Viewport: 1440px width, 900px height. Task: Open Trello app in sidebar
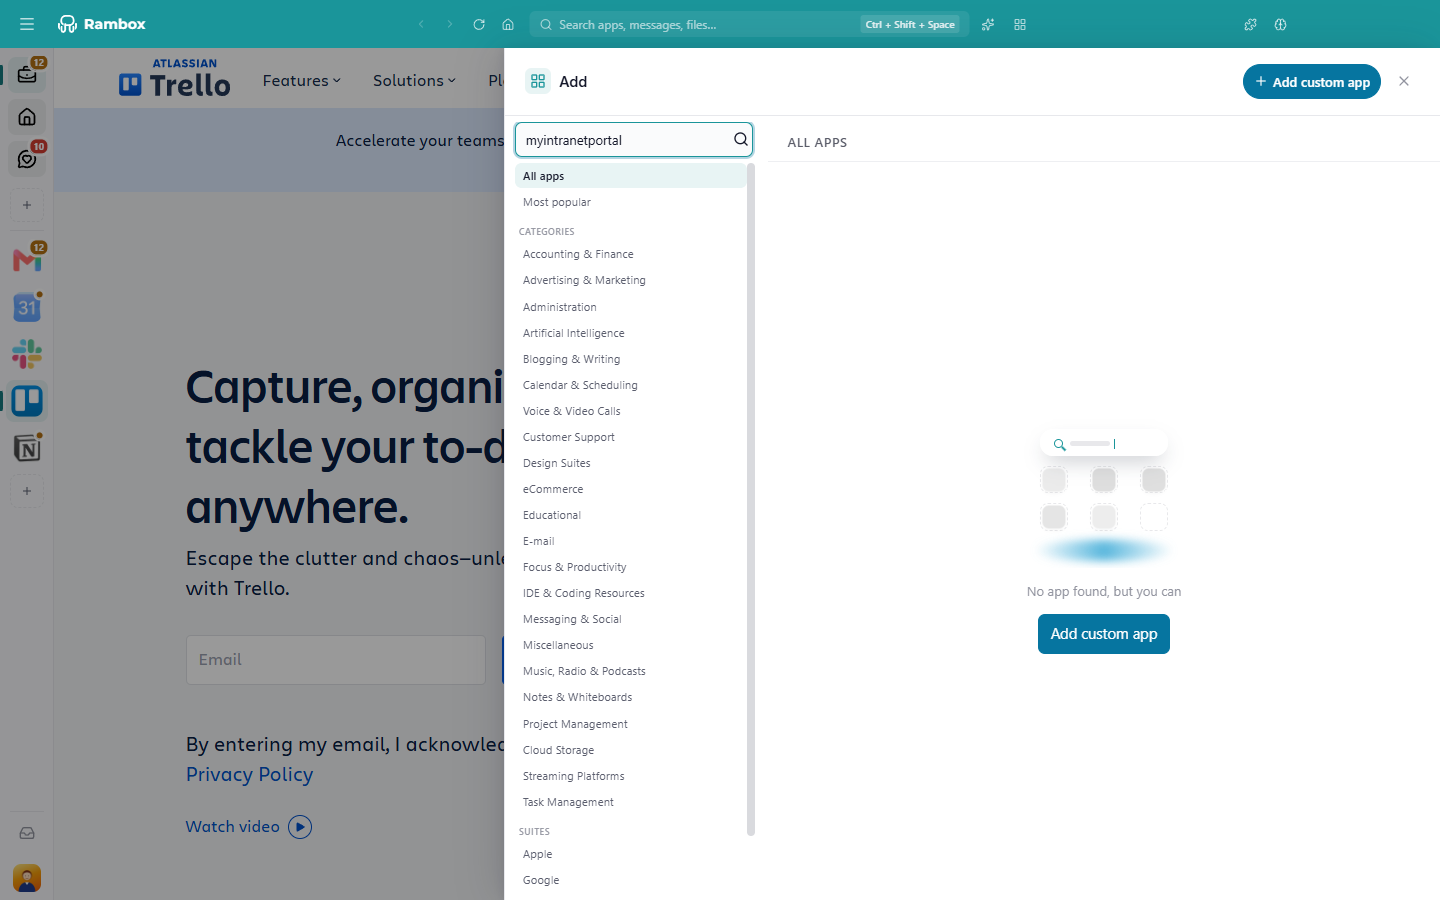pos(27,401)
